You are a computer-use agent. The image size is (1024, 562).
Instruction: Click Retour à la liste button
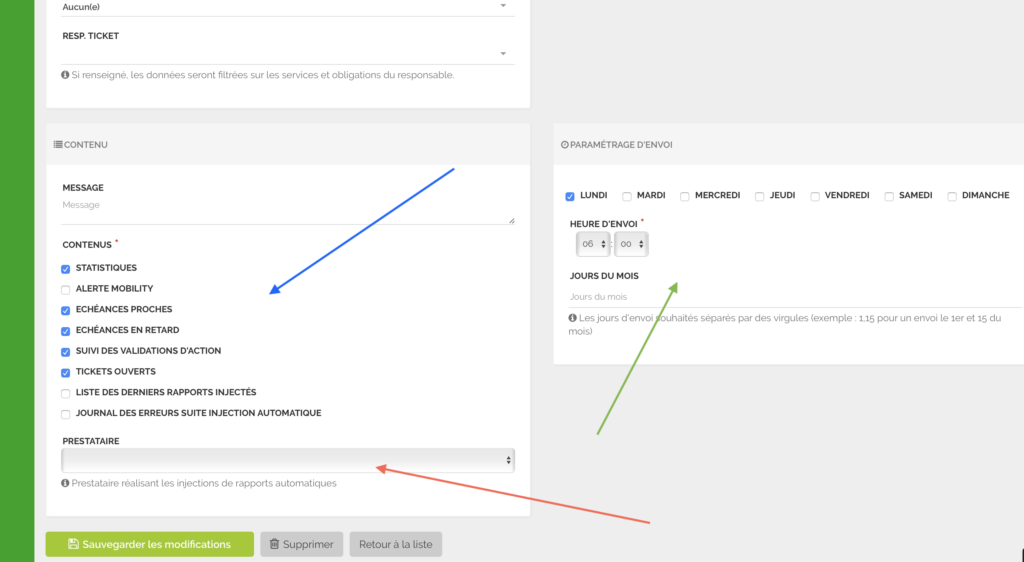point(396,545)
